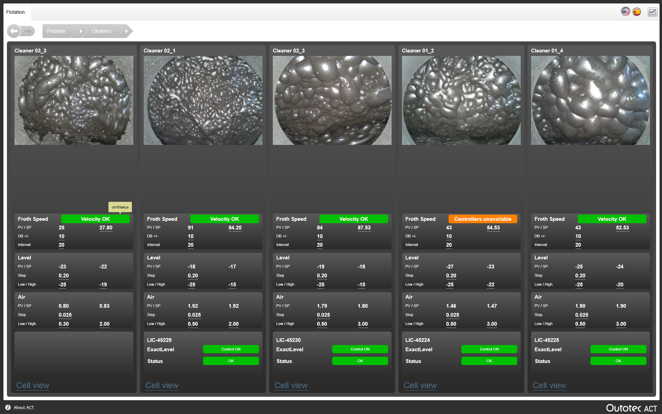Edit Level low limit -25 in Cleaner 02_1
Image resolution: width=662 pixels, height=414 pixels.
tap(192, 284)
